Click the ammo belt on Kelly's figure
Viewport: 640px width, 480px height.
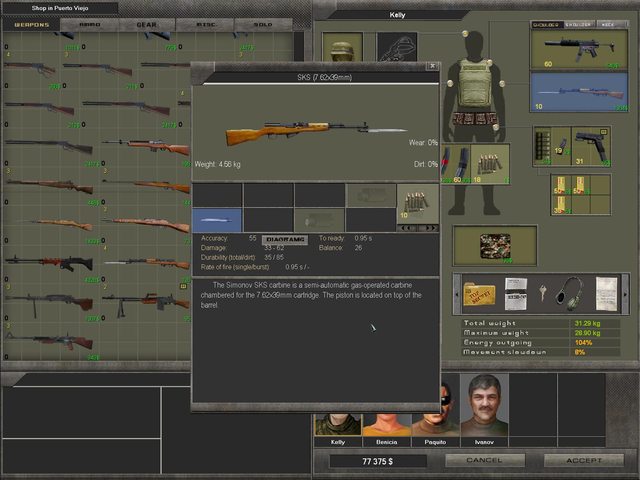(475, 119)
